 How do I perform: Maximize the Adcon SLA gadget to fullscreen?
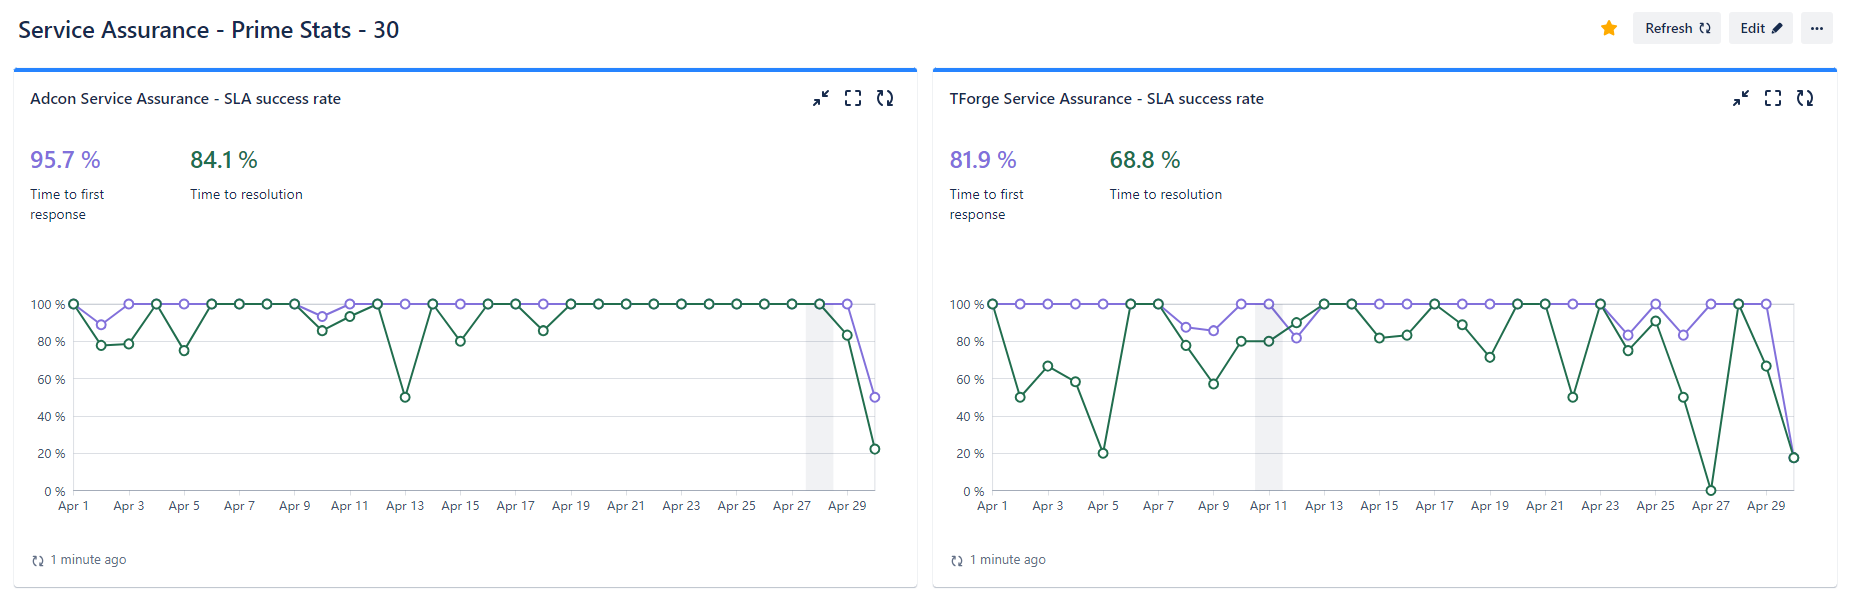853,98
